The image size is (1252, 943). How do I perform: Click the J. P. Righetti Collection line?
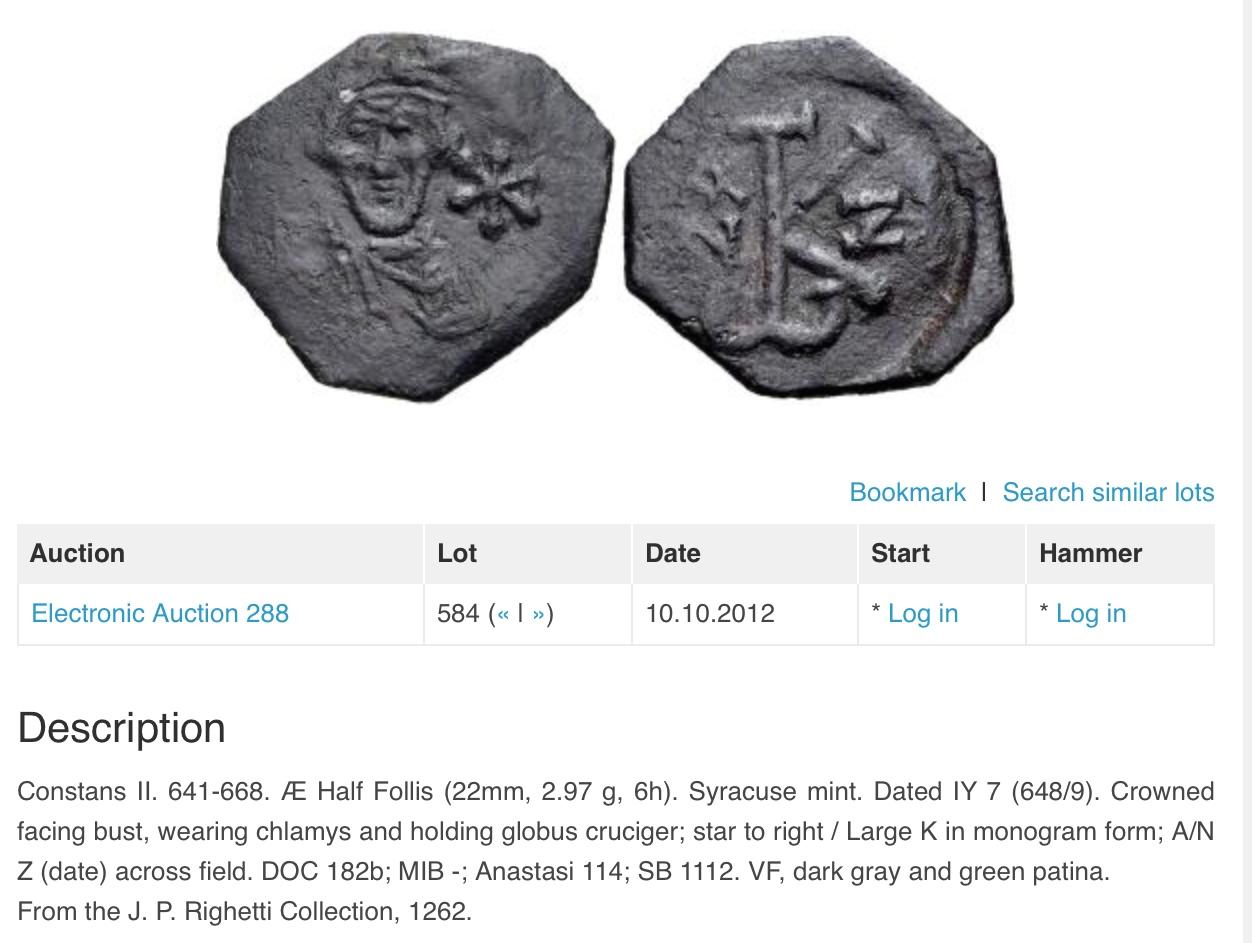point(244,911)
